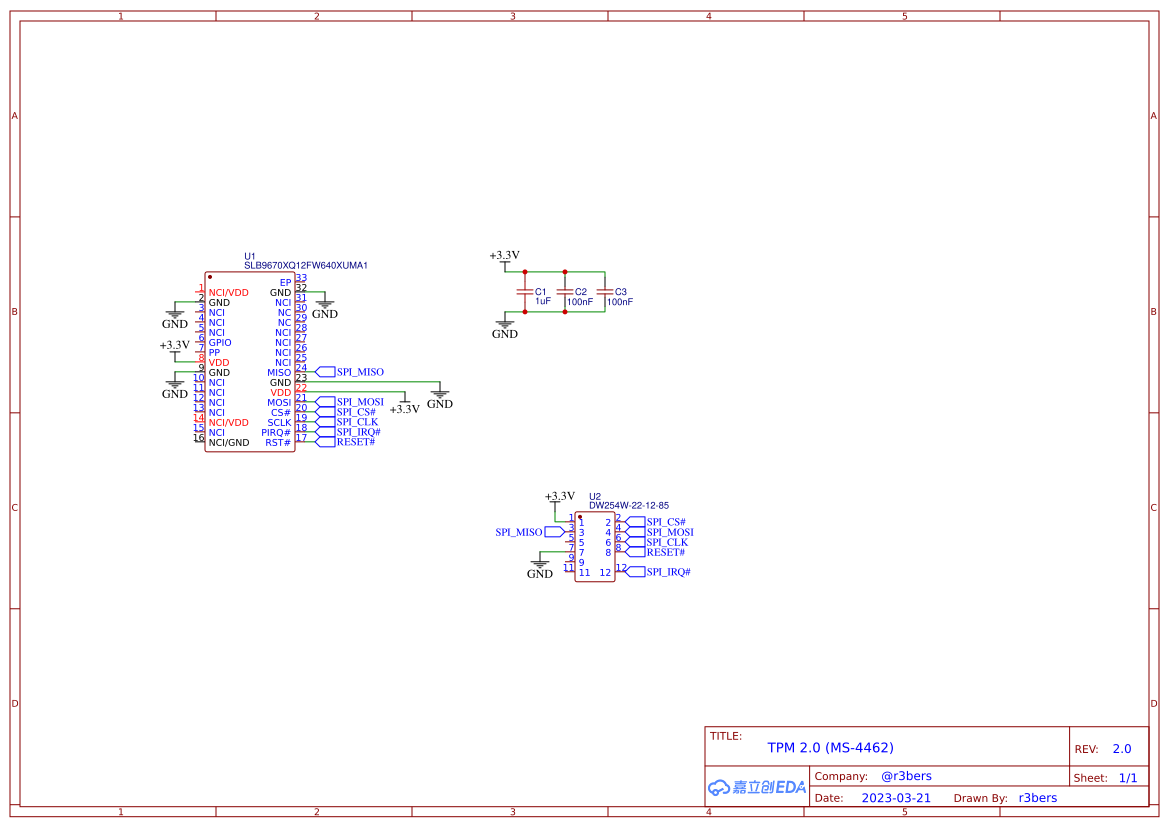Select the 嘉立创EDA cloud logo in title block
The width and height of the screenshot is (1169, 827).
pos(755,787)
